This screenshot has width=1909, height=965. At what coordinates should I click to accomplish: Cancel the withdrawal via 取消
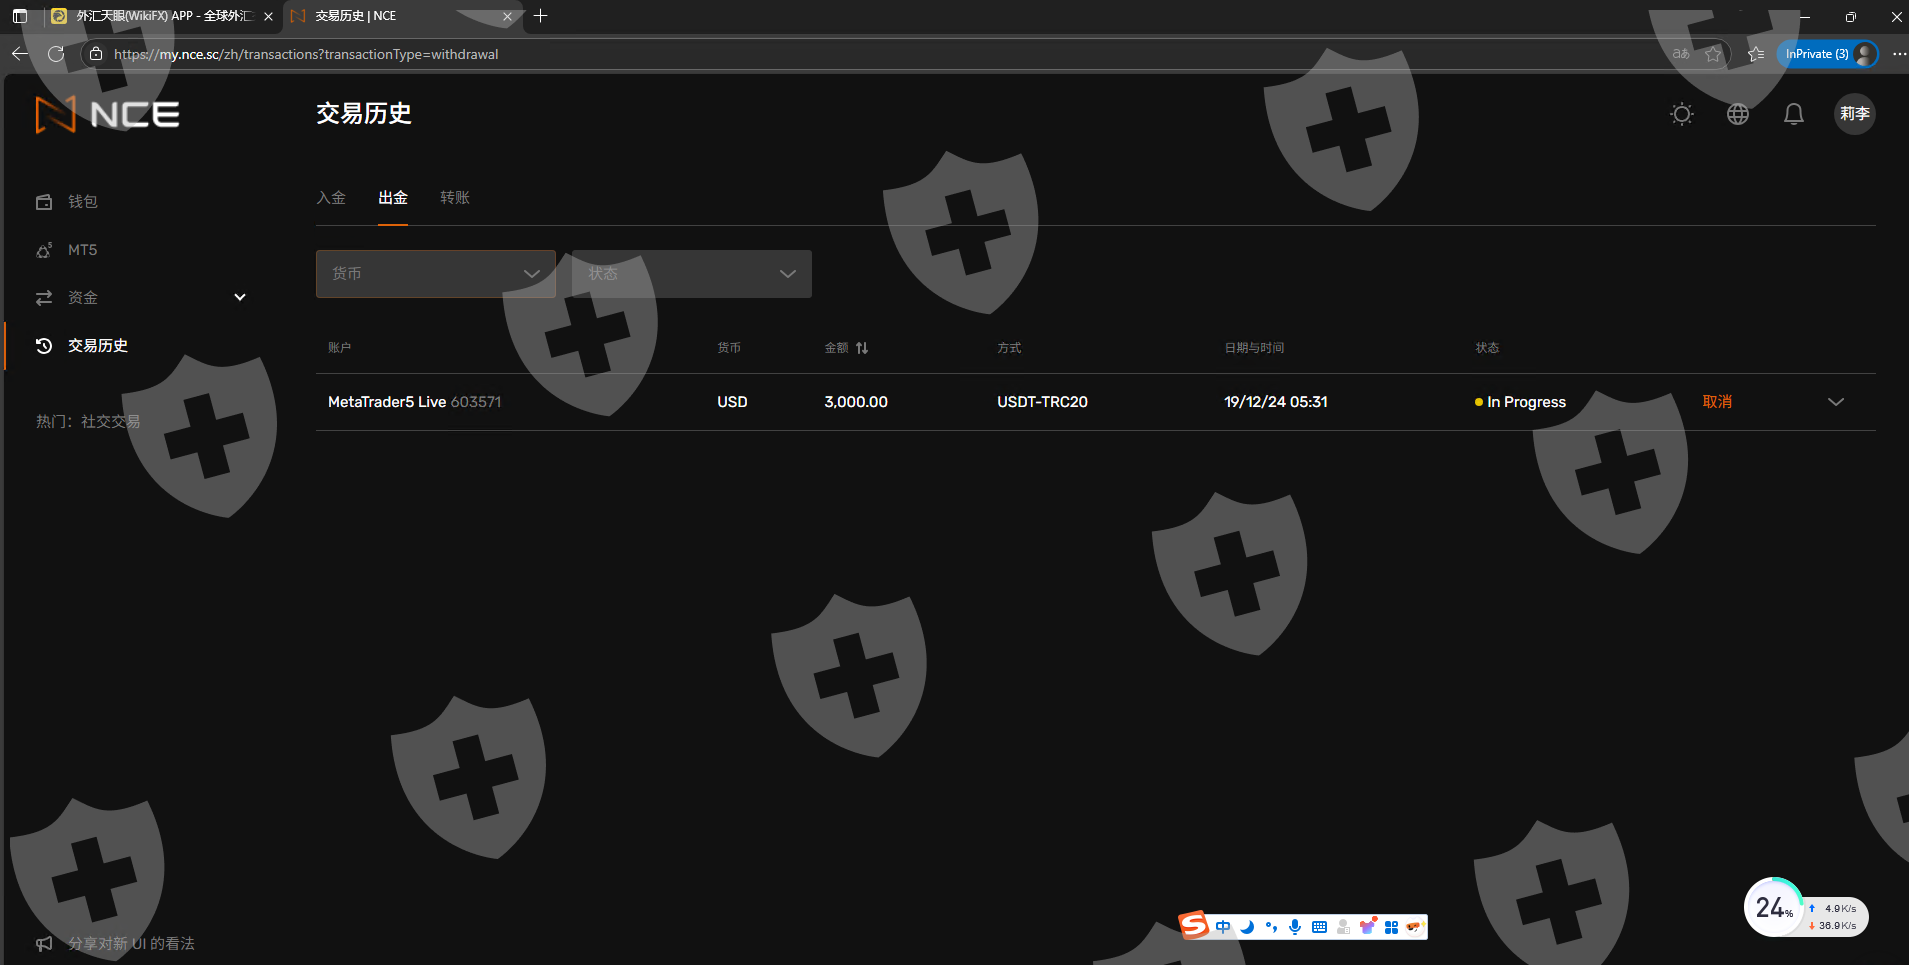point(1717,402)
